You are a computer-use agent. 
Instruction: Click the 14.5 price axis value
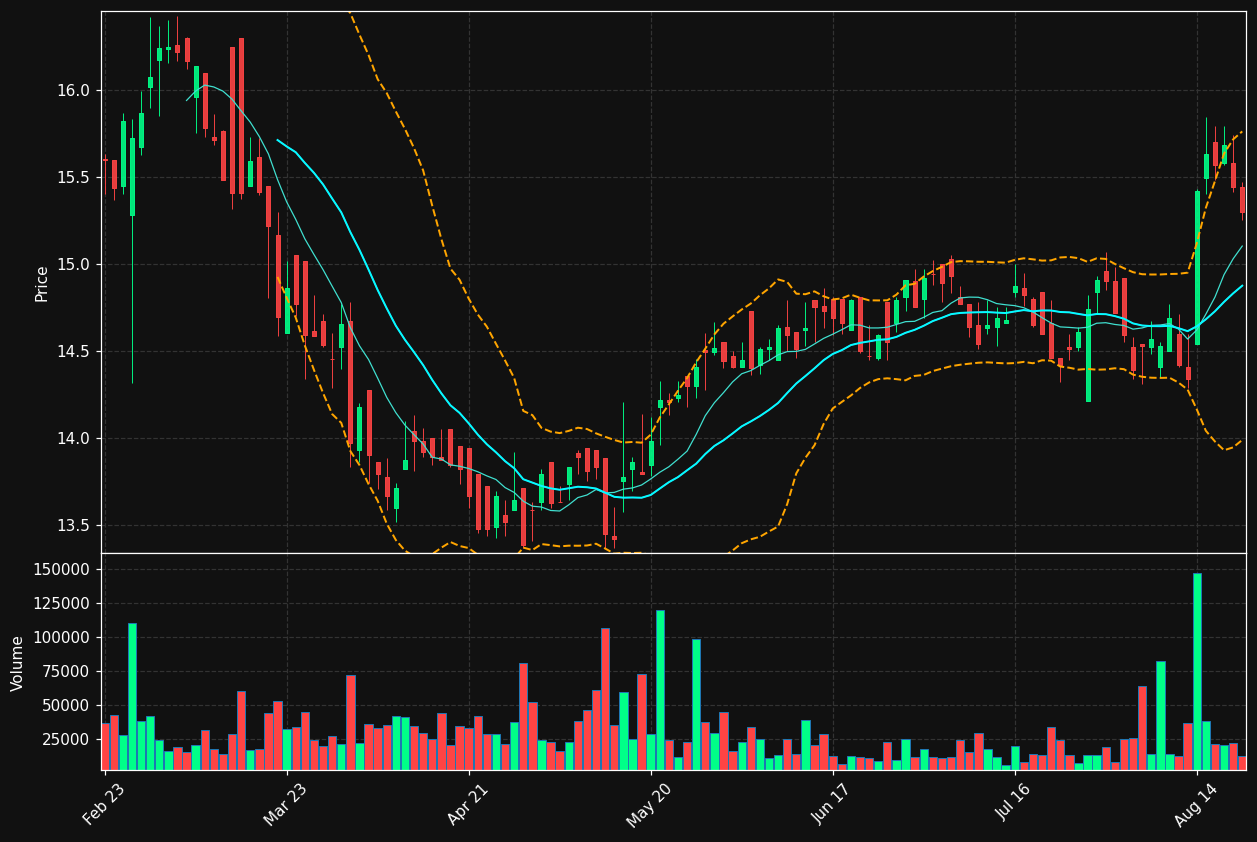point(75,351)
